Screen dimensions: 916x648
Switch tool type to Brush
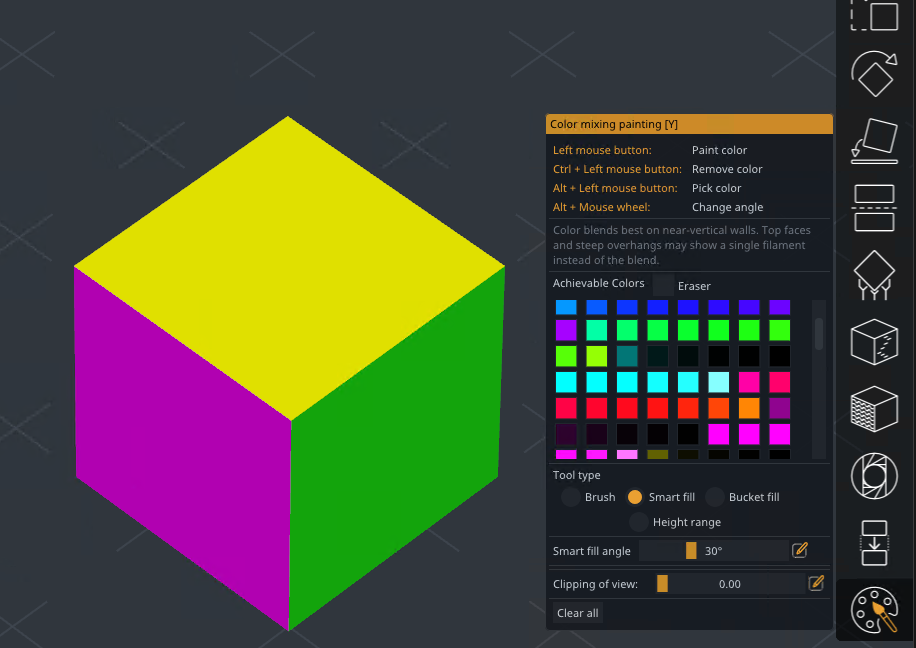[x=570, y=497]
